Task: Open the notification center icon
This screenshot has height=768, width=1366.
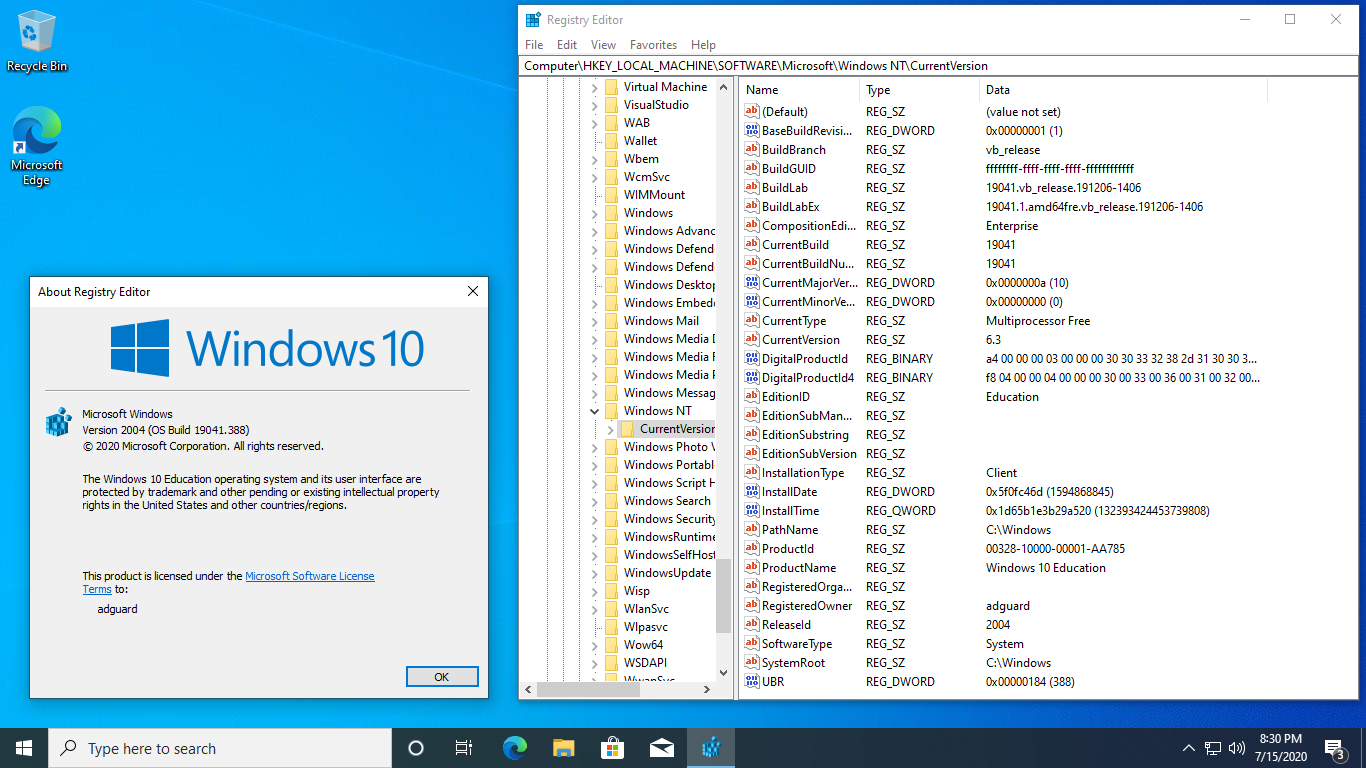Action: tap(1334, 748)
